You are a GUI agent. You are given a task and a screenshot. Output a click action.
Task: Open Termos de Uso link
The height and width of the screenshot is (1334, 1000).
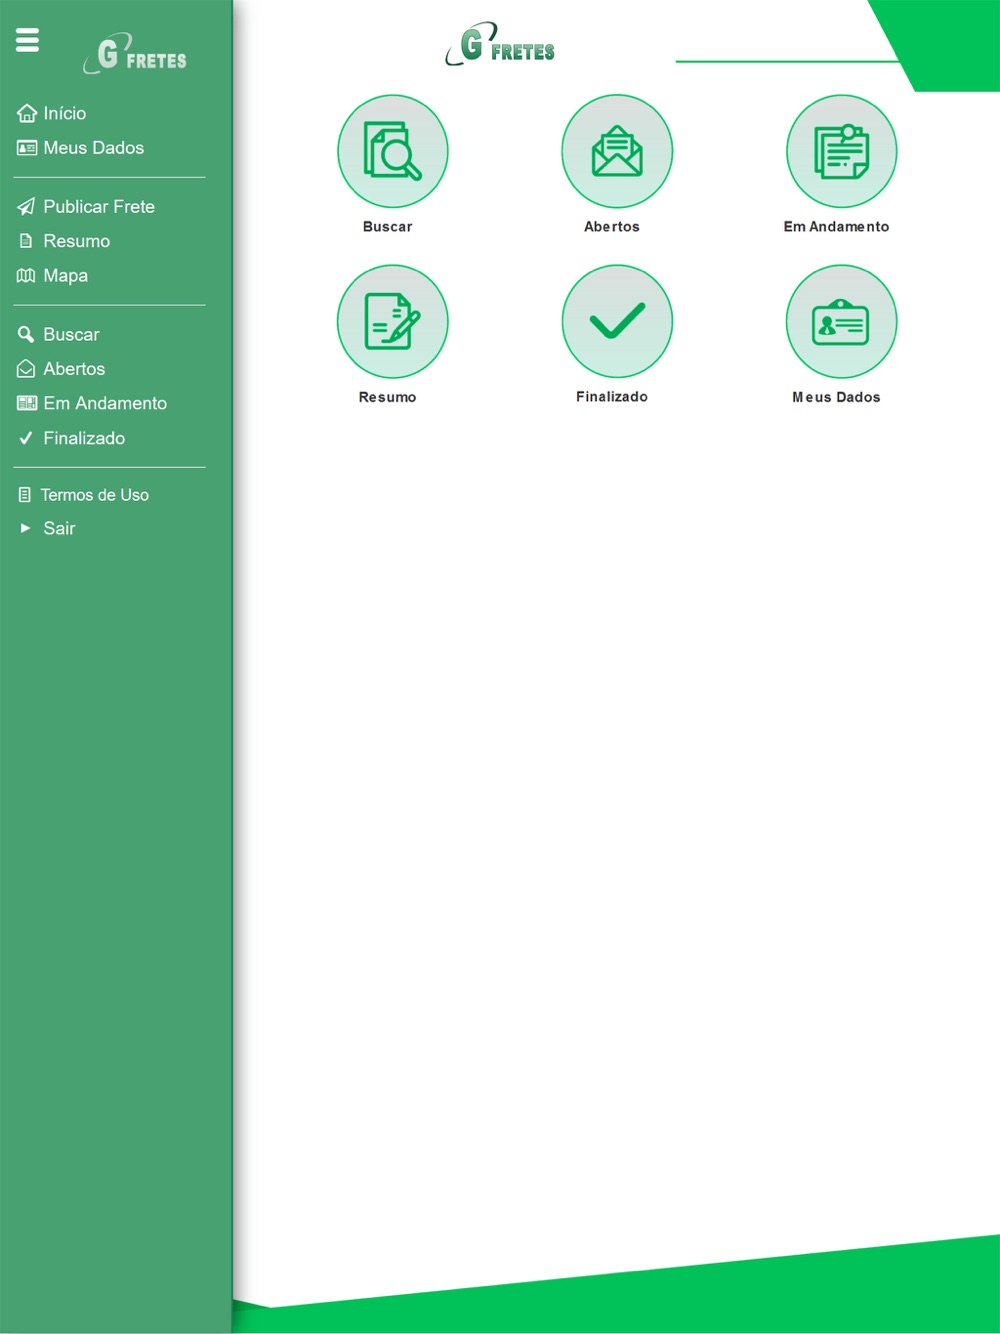point(95,495)
